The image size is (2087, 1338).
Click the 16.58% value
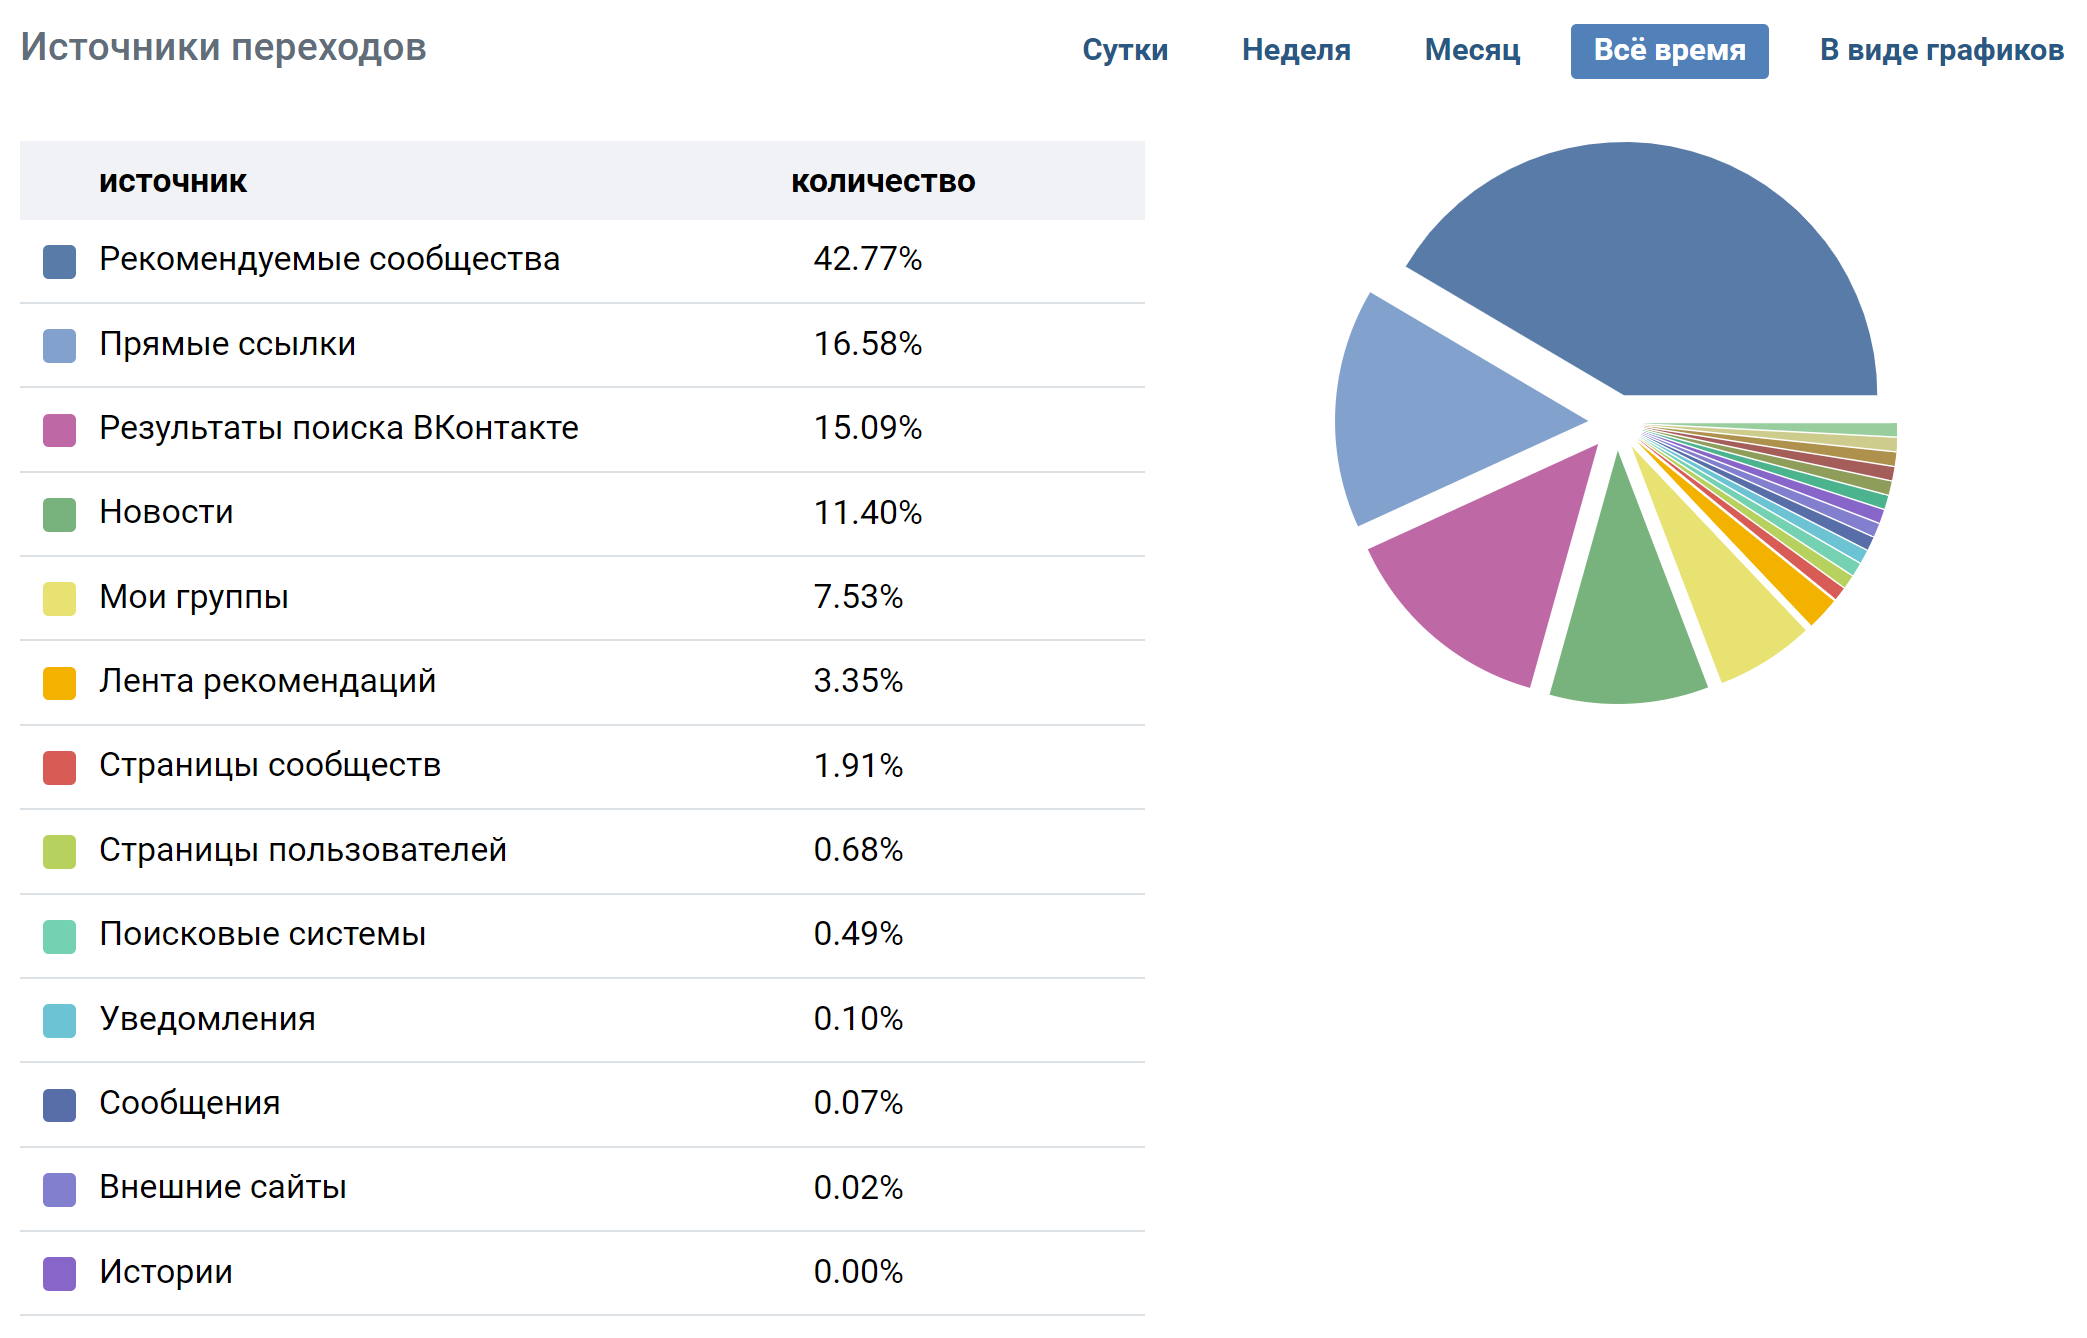(867, 344)
